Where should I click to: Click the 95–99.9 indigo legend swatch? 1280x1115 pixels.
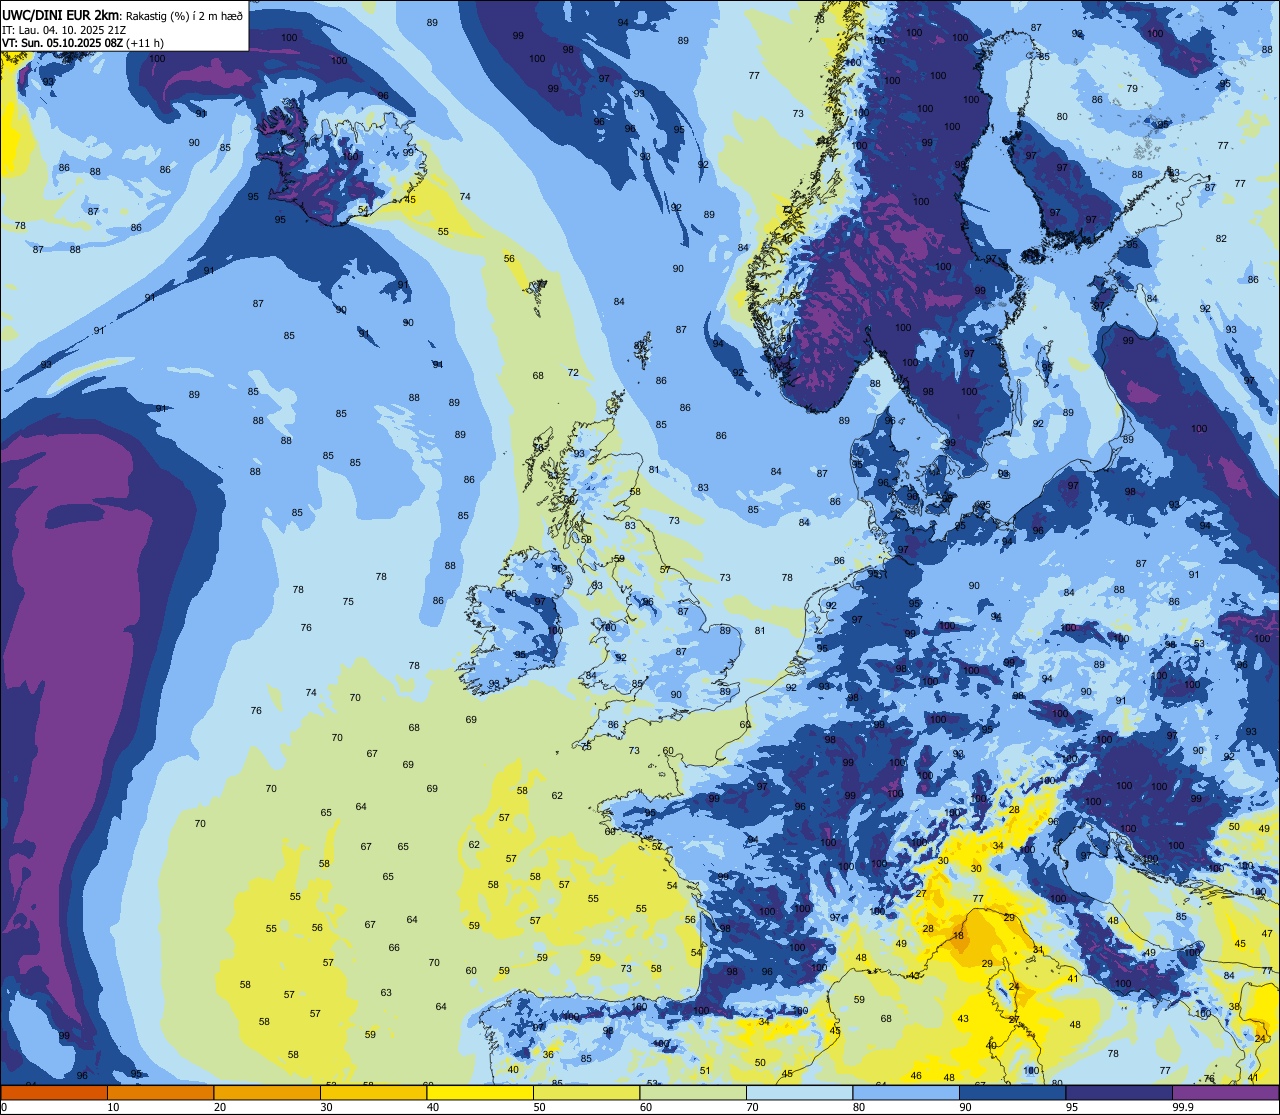coord(1119,1092)
